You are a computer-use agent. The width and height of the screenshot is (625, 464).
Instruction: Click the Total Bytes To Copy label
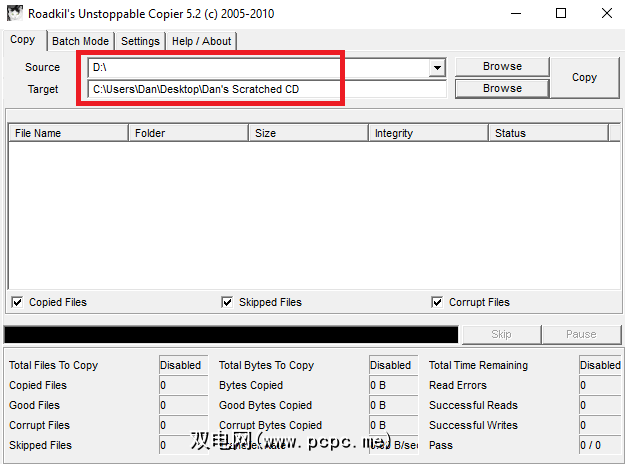coord(266,365)
